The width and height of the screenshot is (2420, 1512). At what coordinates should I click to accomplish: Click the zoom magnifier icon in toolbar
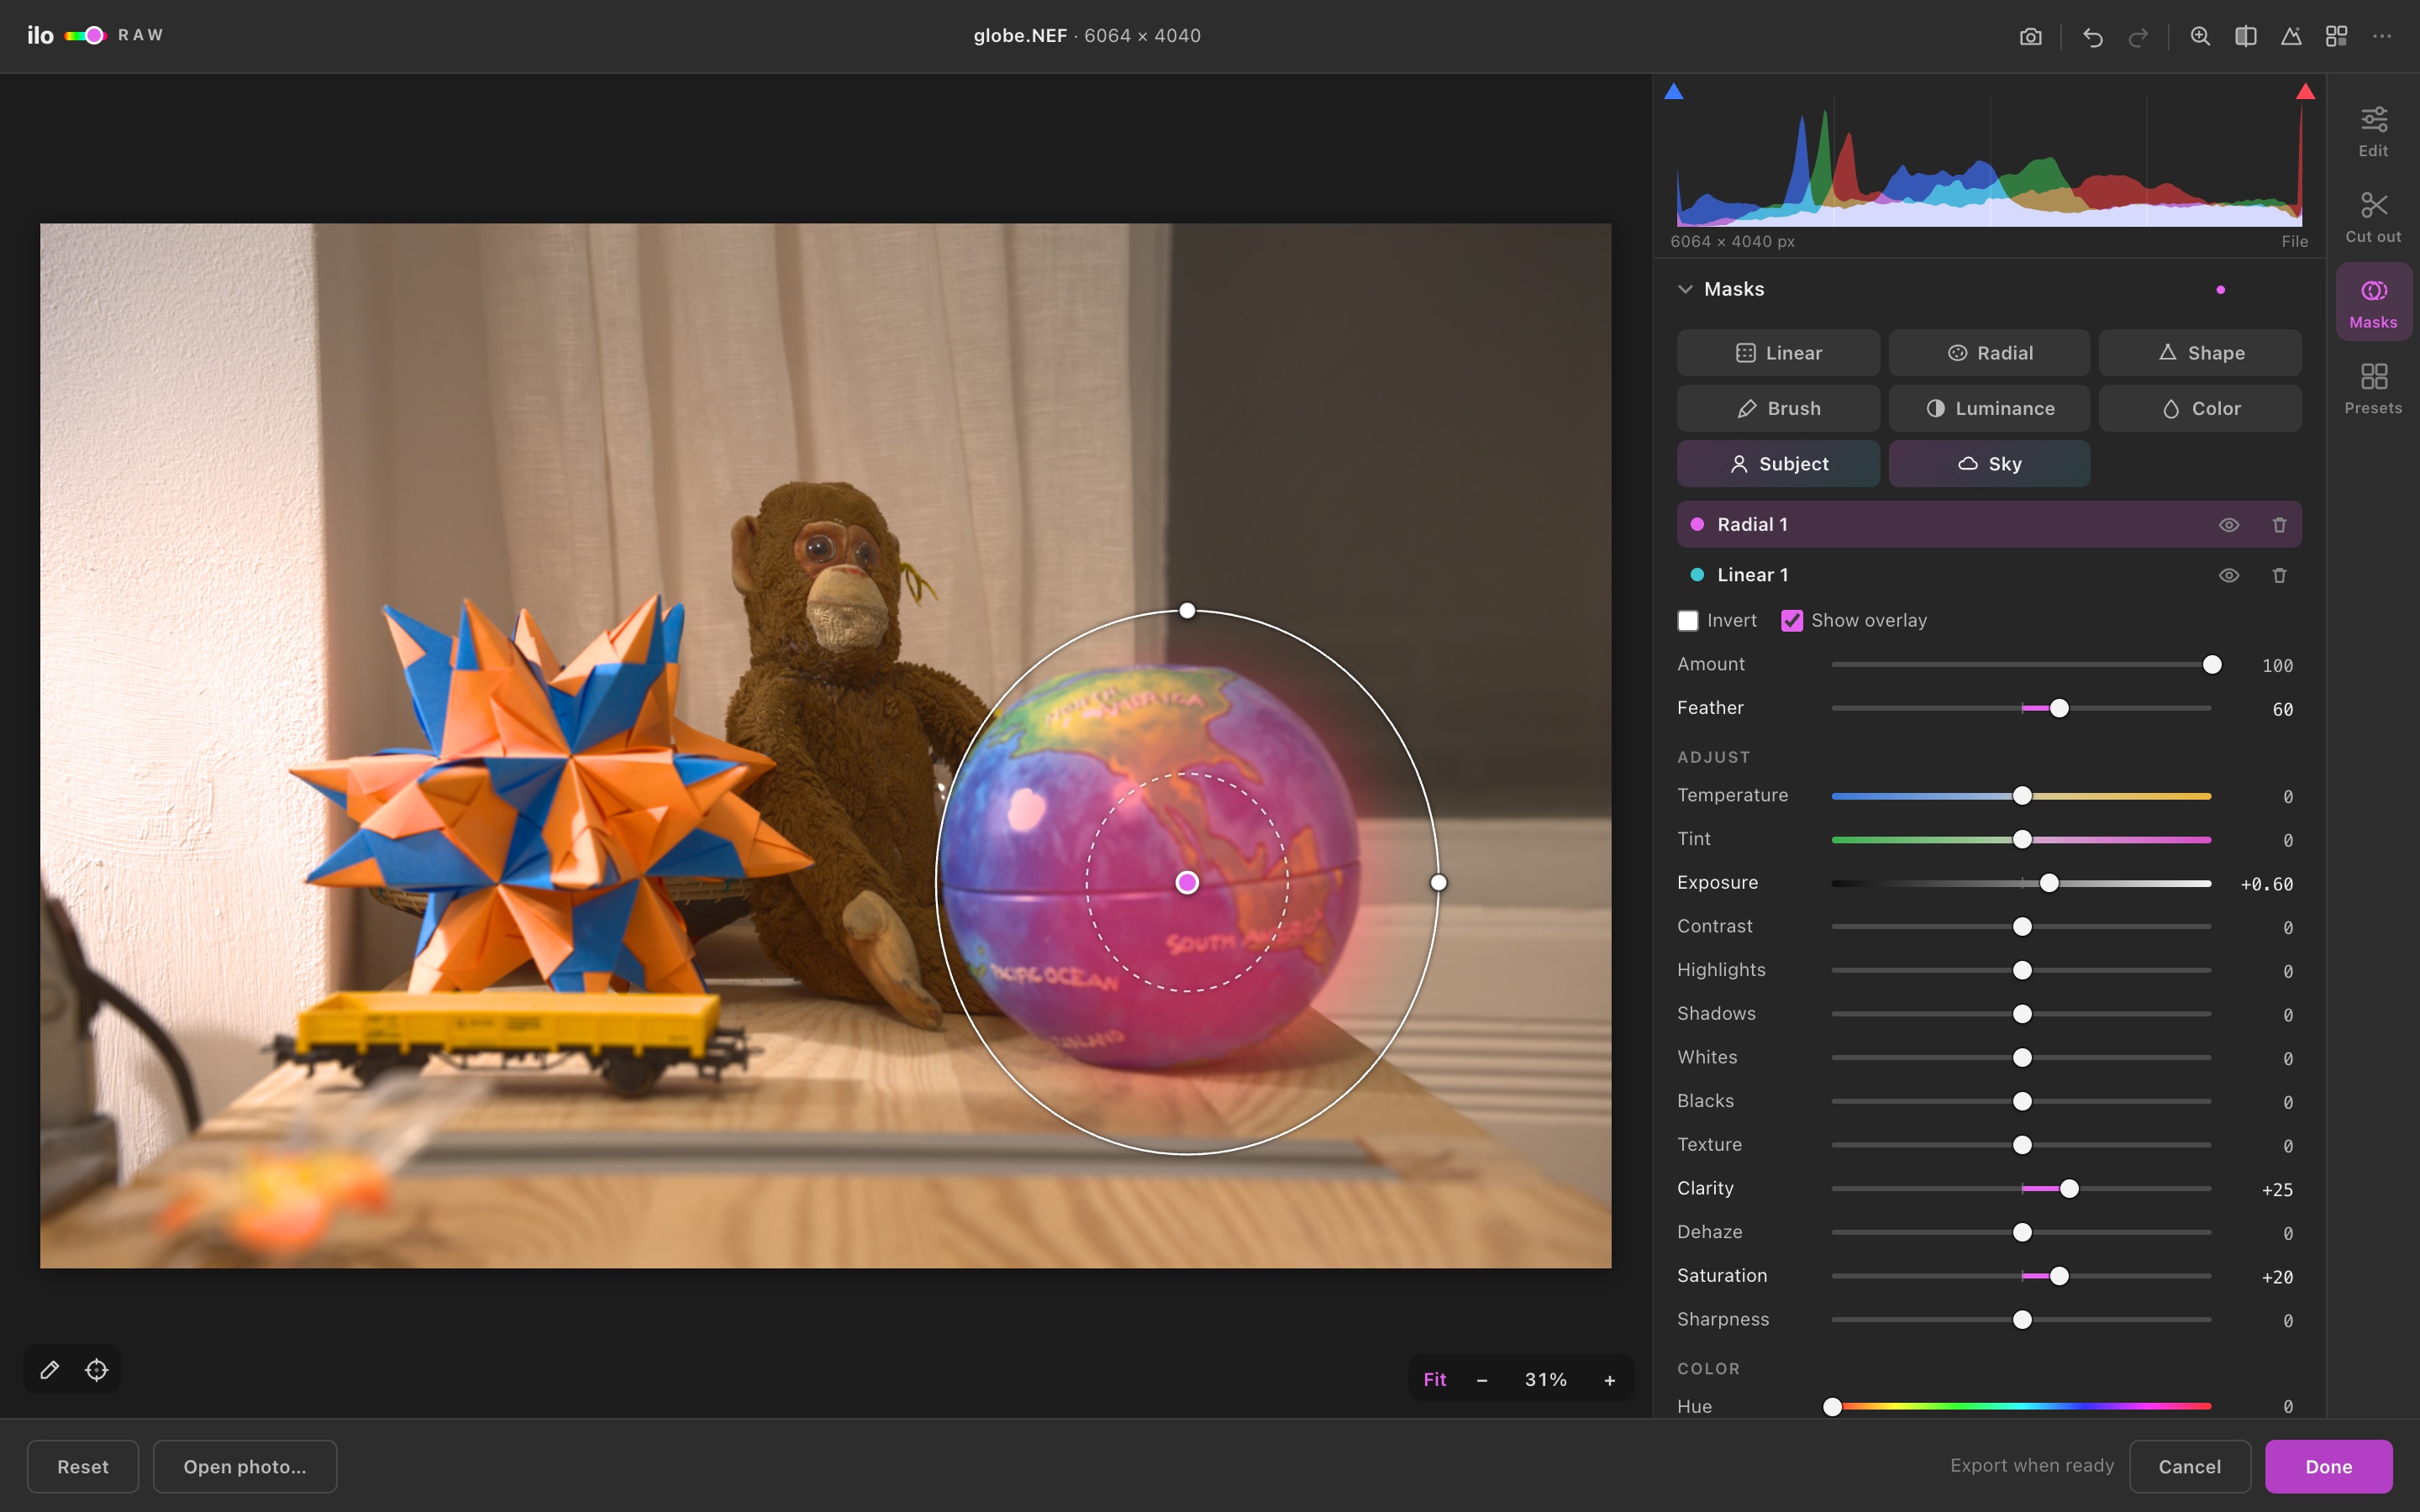point(2200,37)
